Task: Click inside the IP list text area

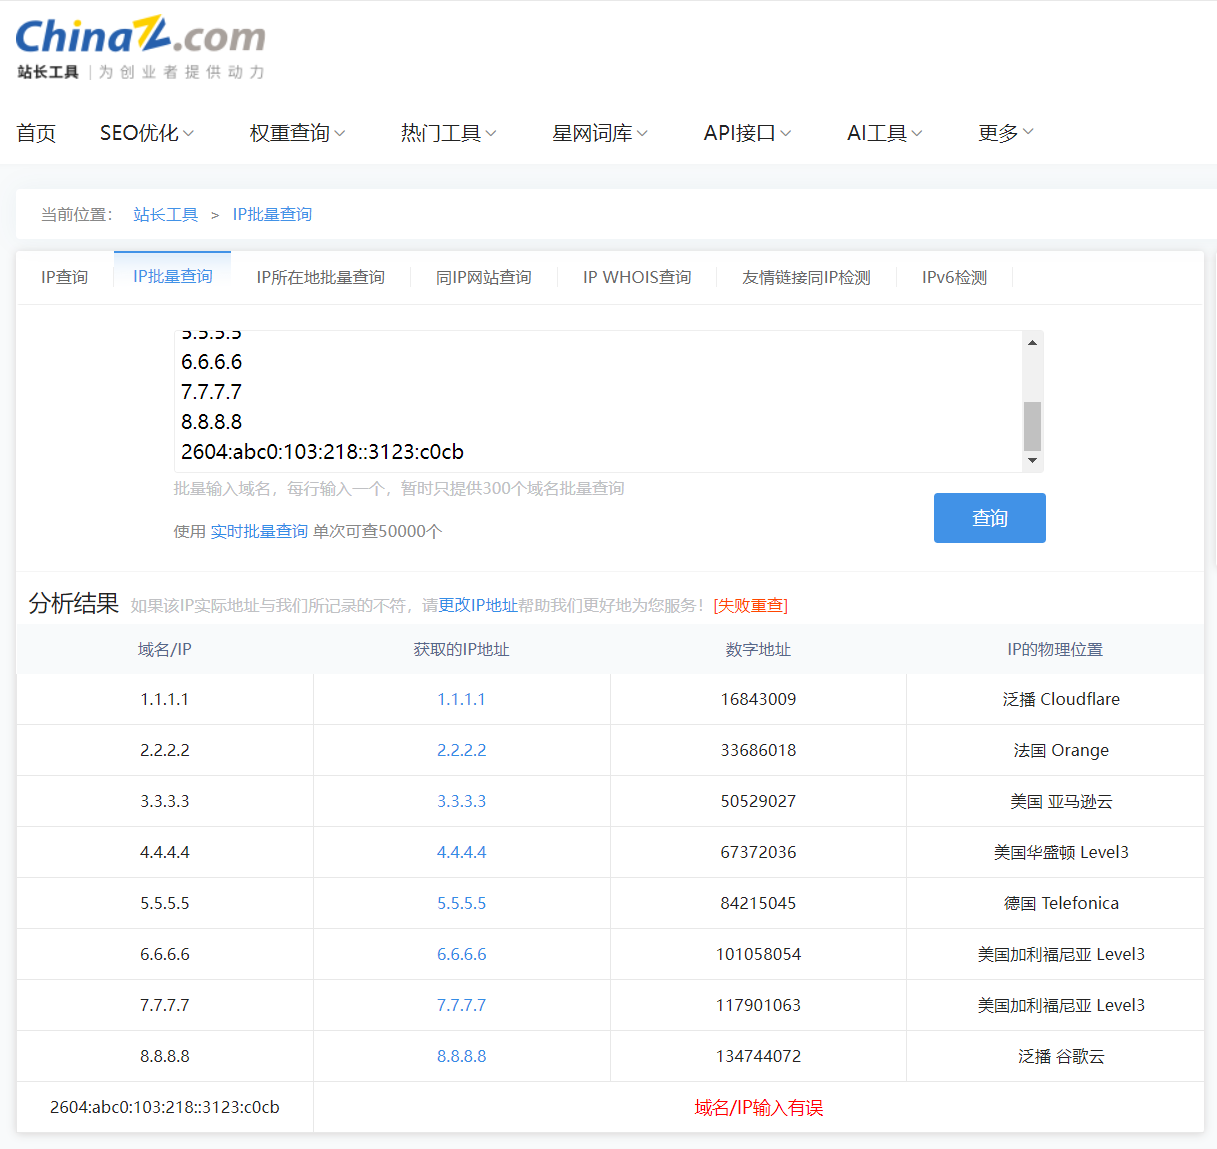Action: coord(598,401)
